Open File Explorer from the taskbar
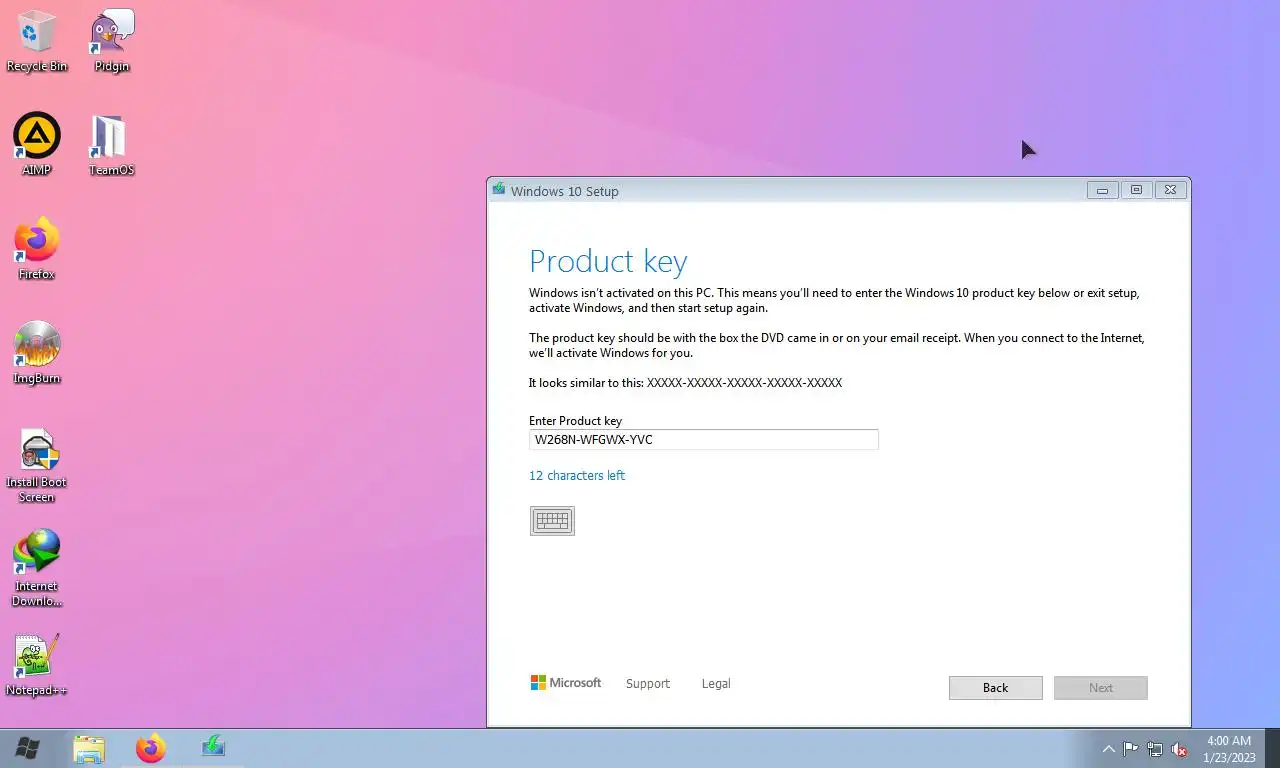The image size is (1280, 768). pyautogui.click(x=89, y=748)
